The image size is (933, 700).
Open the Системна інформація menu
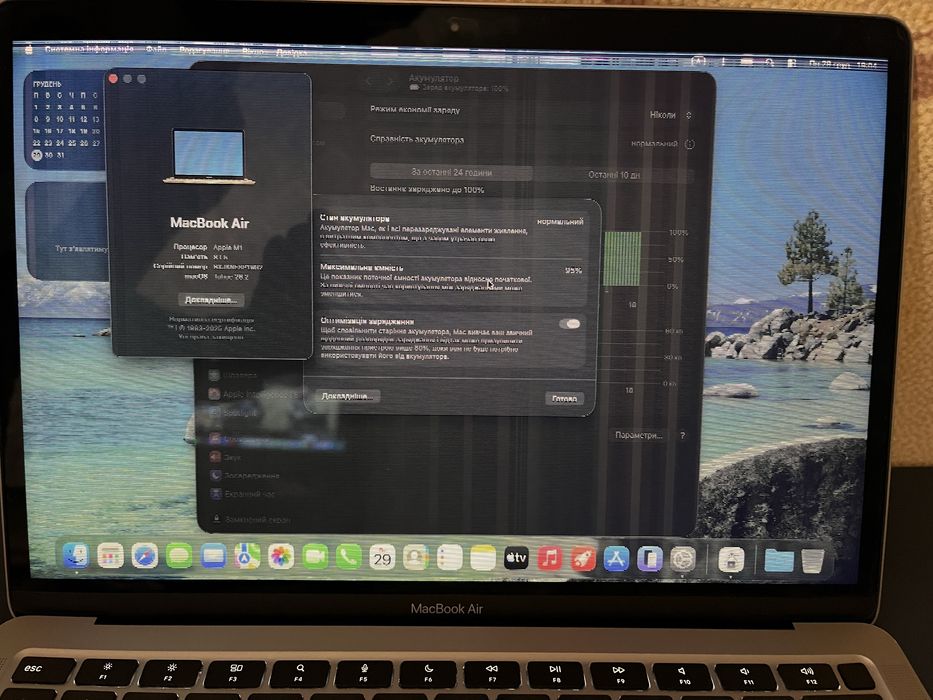(89, 49)
